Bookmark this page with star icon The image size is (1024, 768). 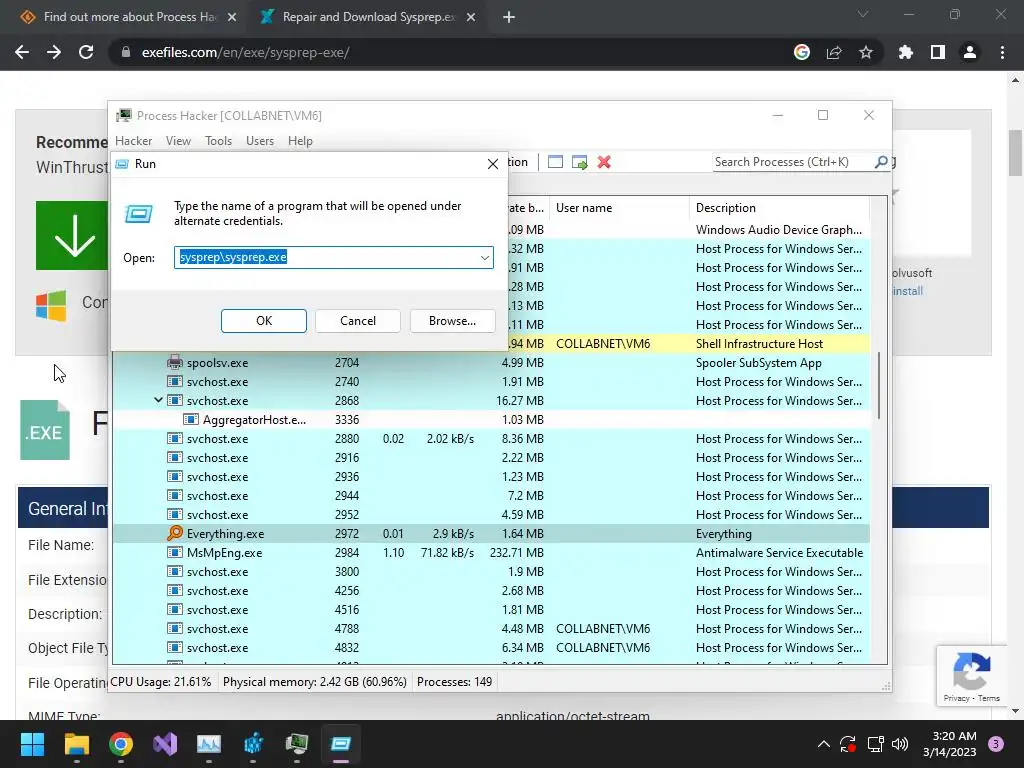(x=866, y=52)
